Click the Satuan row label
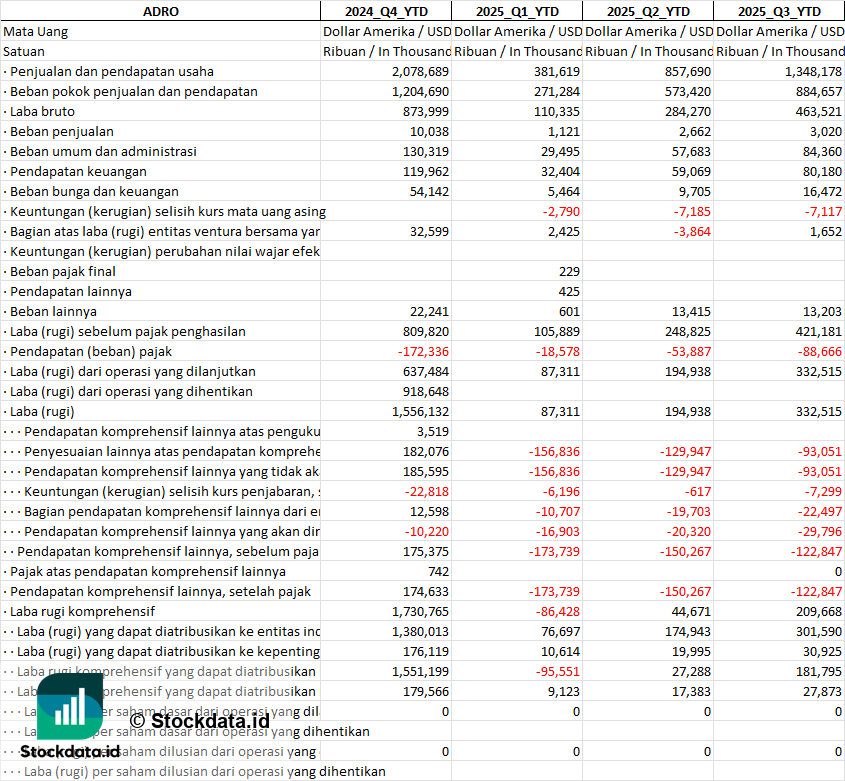Viewport: 845px width, 781px height. pos(24,51)
